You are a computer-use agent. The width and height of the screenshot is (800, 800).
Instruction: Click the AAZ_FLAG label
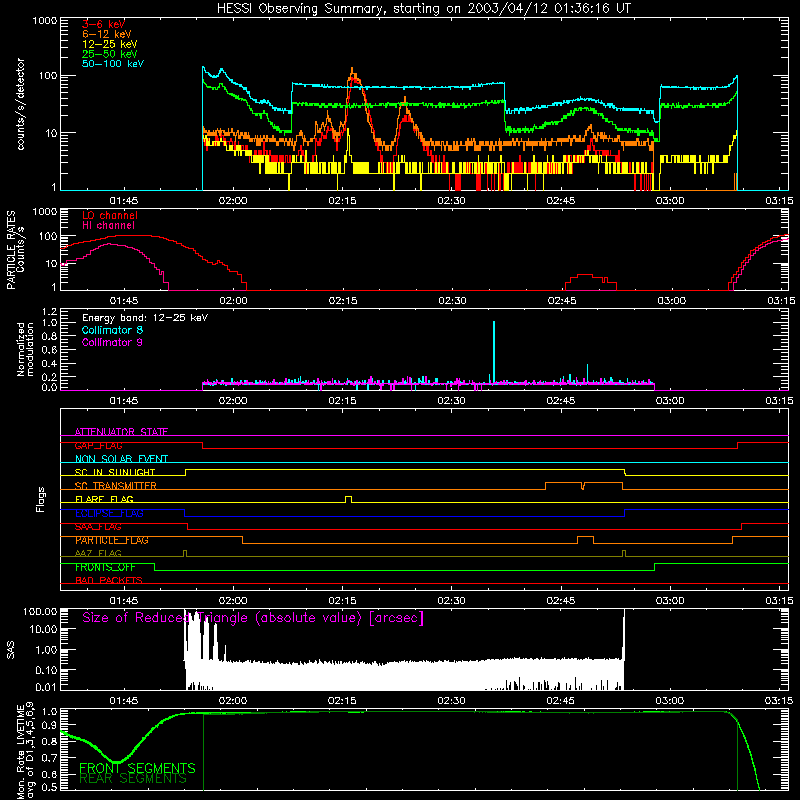98,554
